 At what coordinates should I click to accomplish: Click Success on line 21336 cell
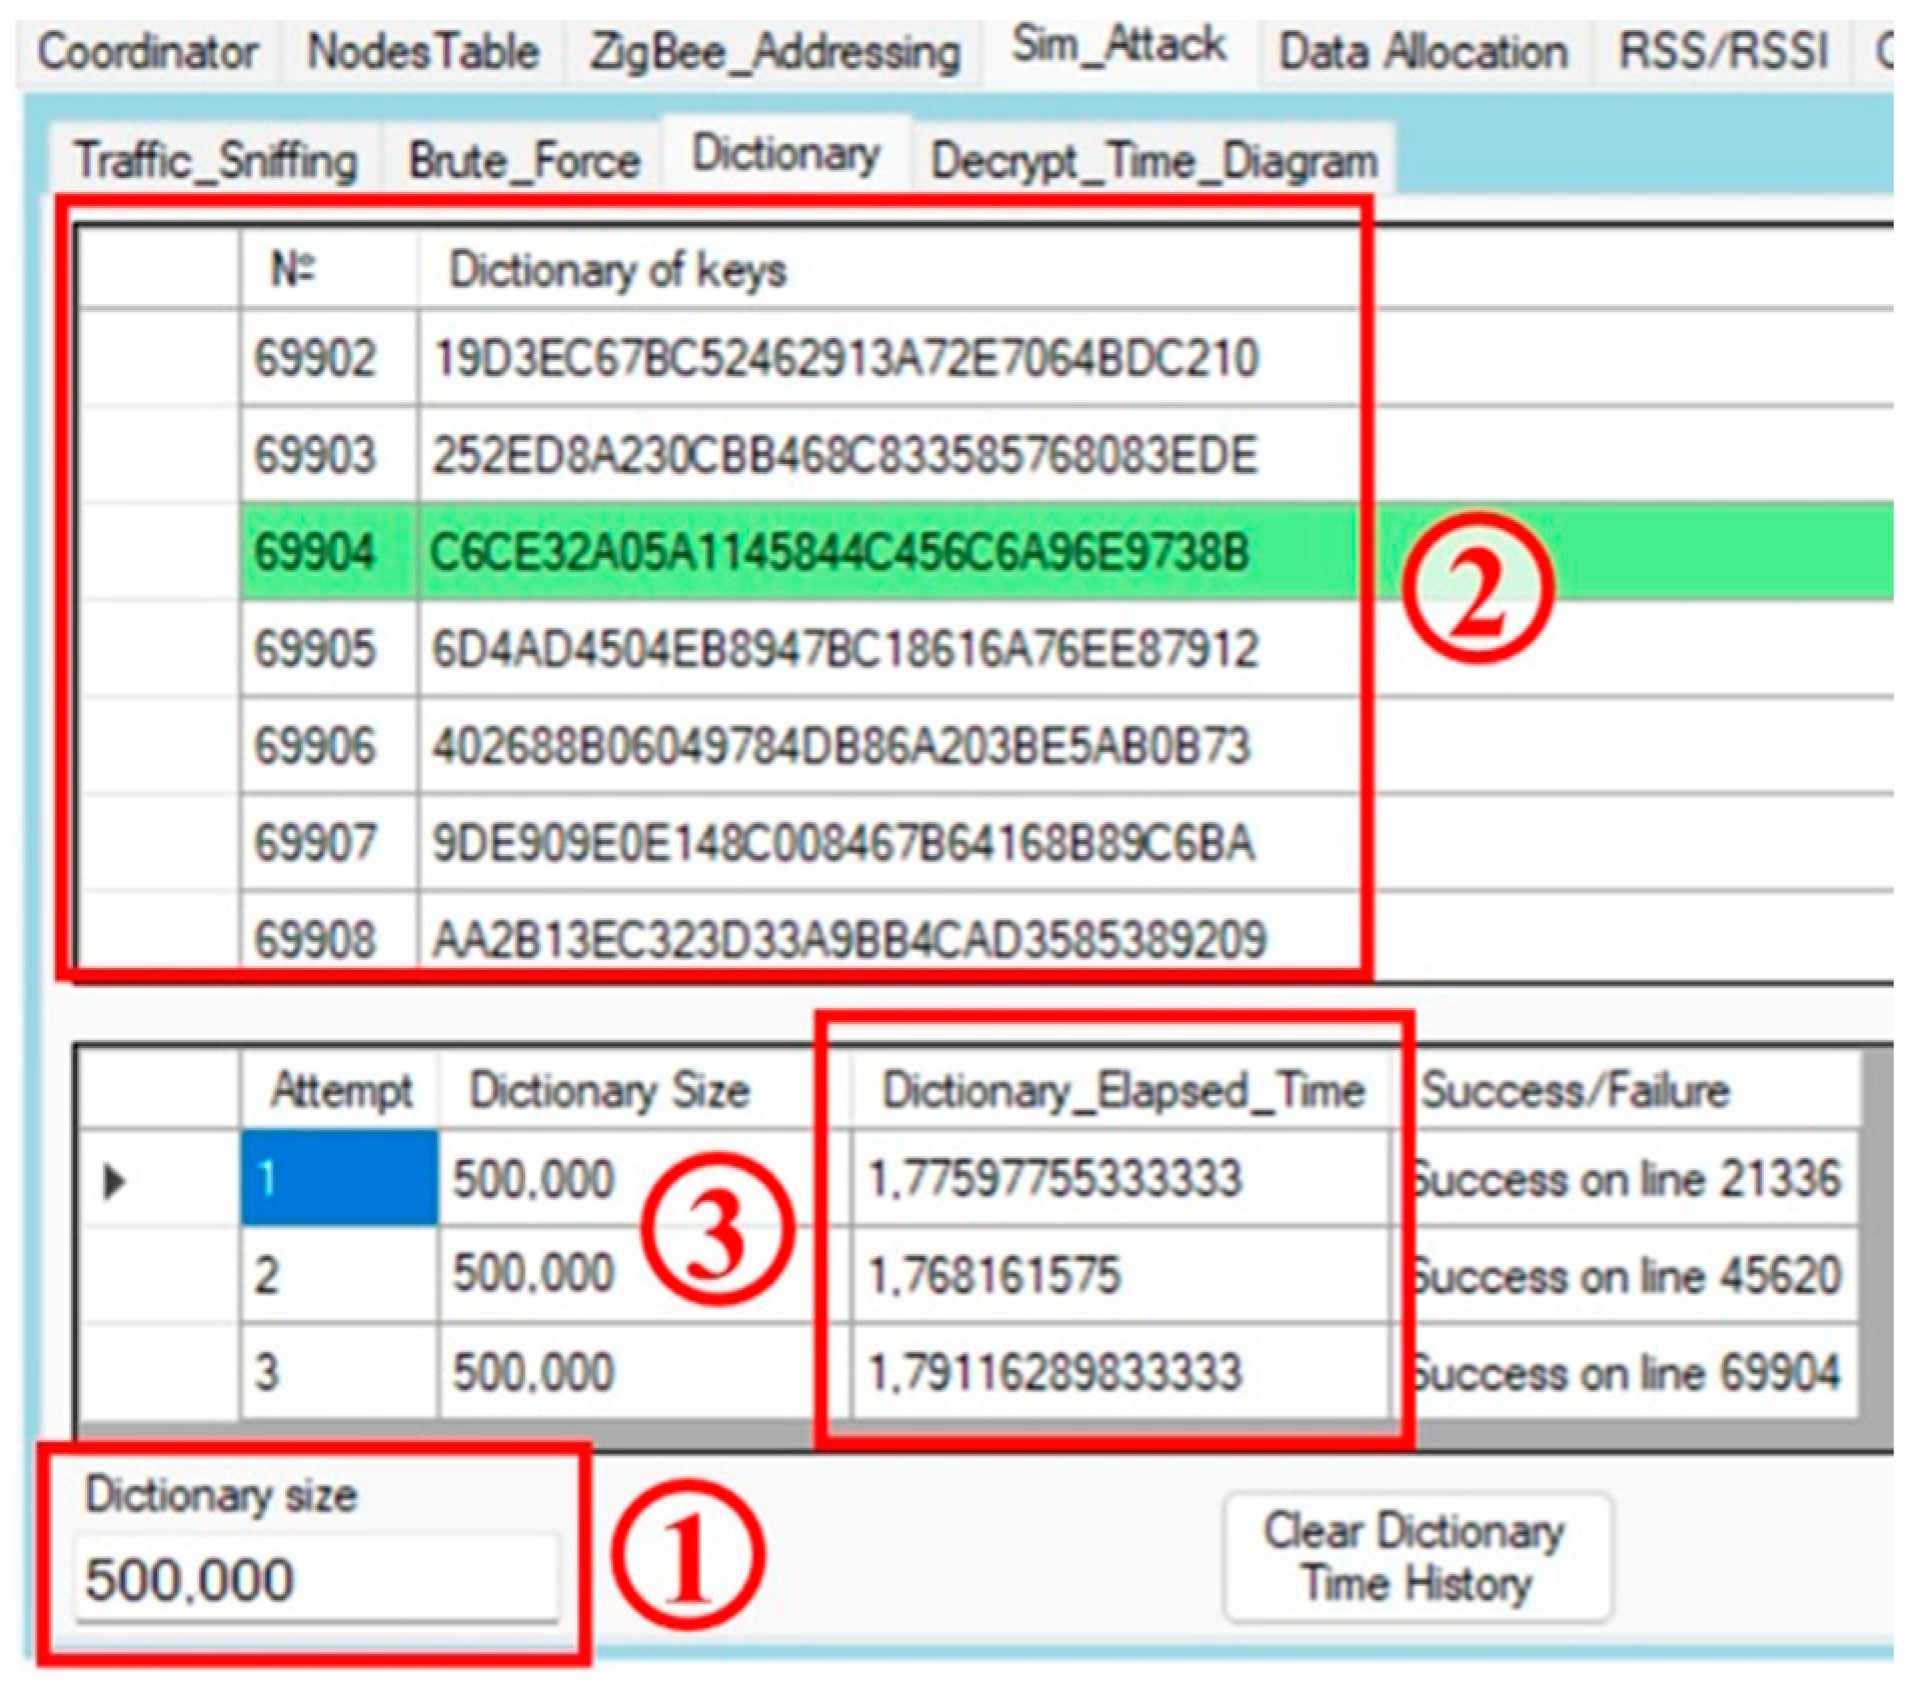pyautogui.click(x=1626, y=1179)
